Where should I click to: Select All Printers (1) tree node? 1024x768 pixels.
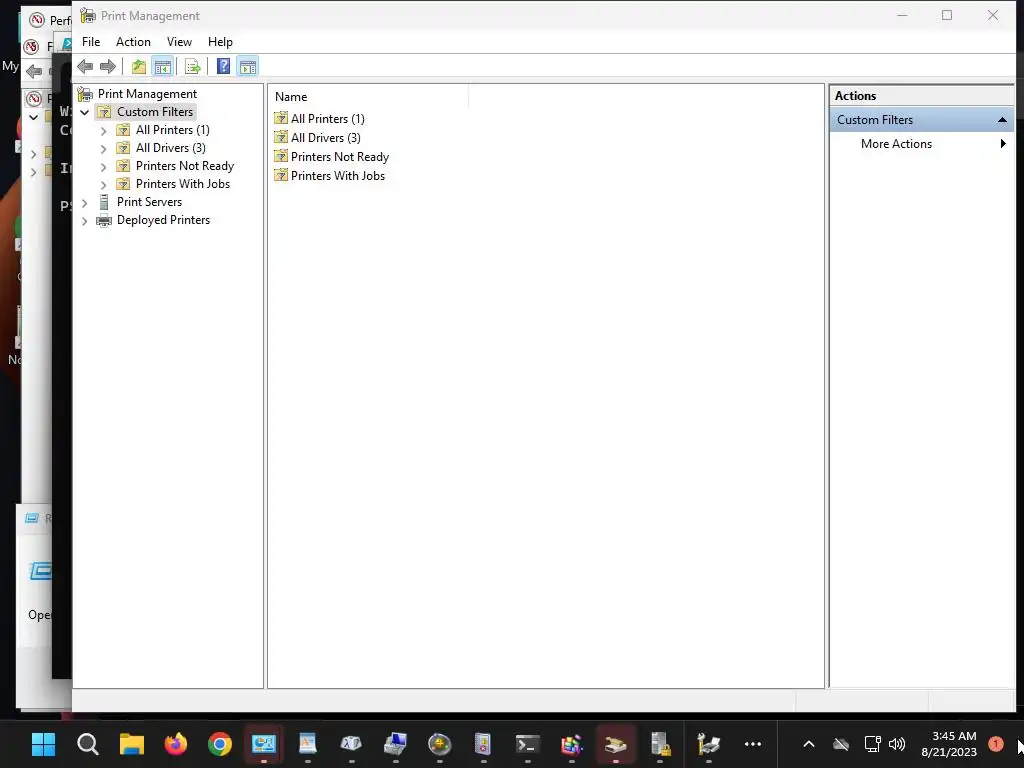coord(172,130)
